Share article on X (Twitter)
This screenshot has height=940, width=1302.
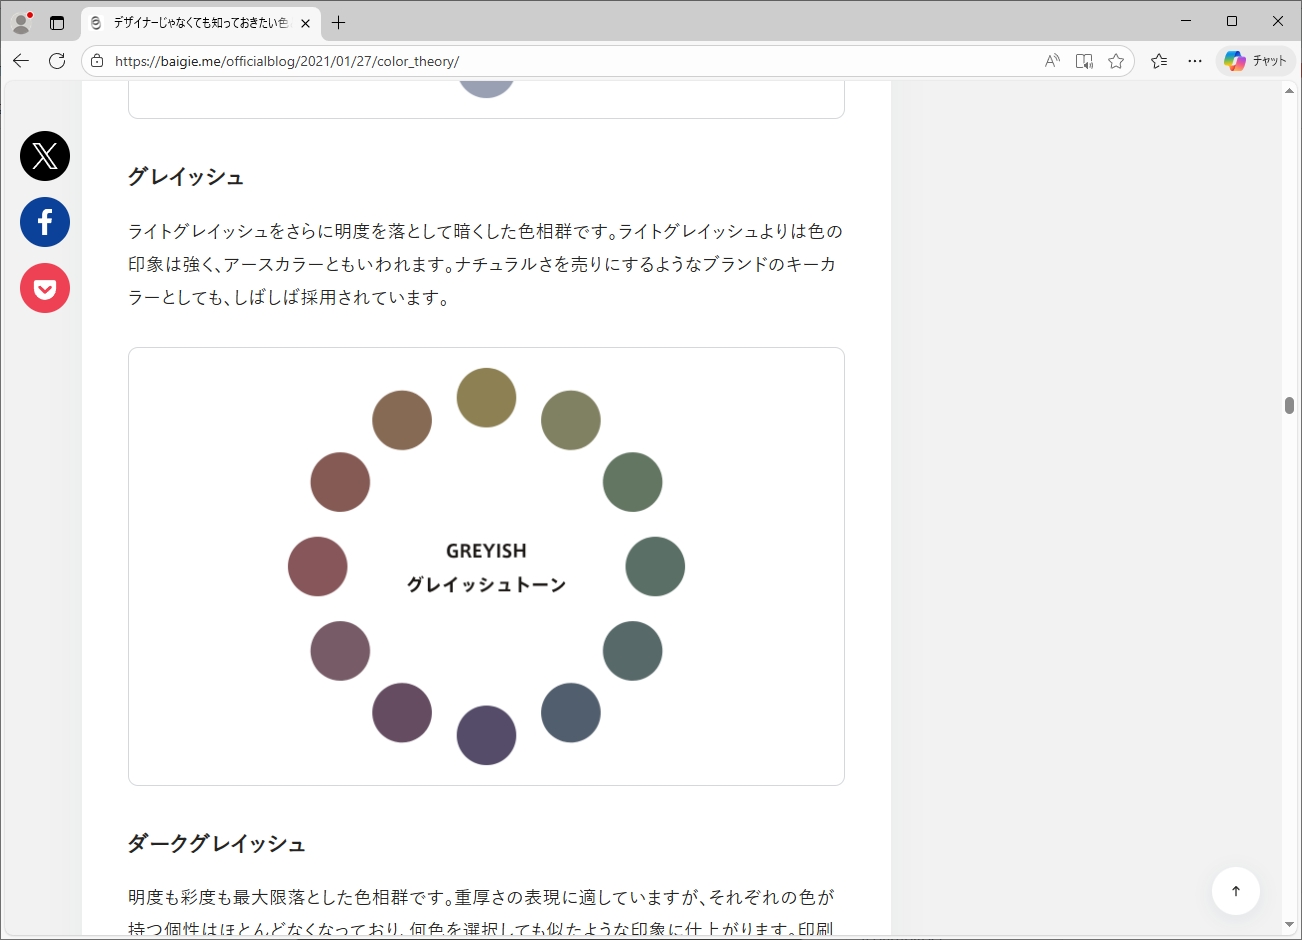(x=45, y=156)
